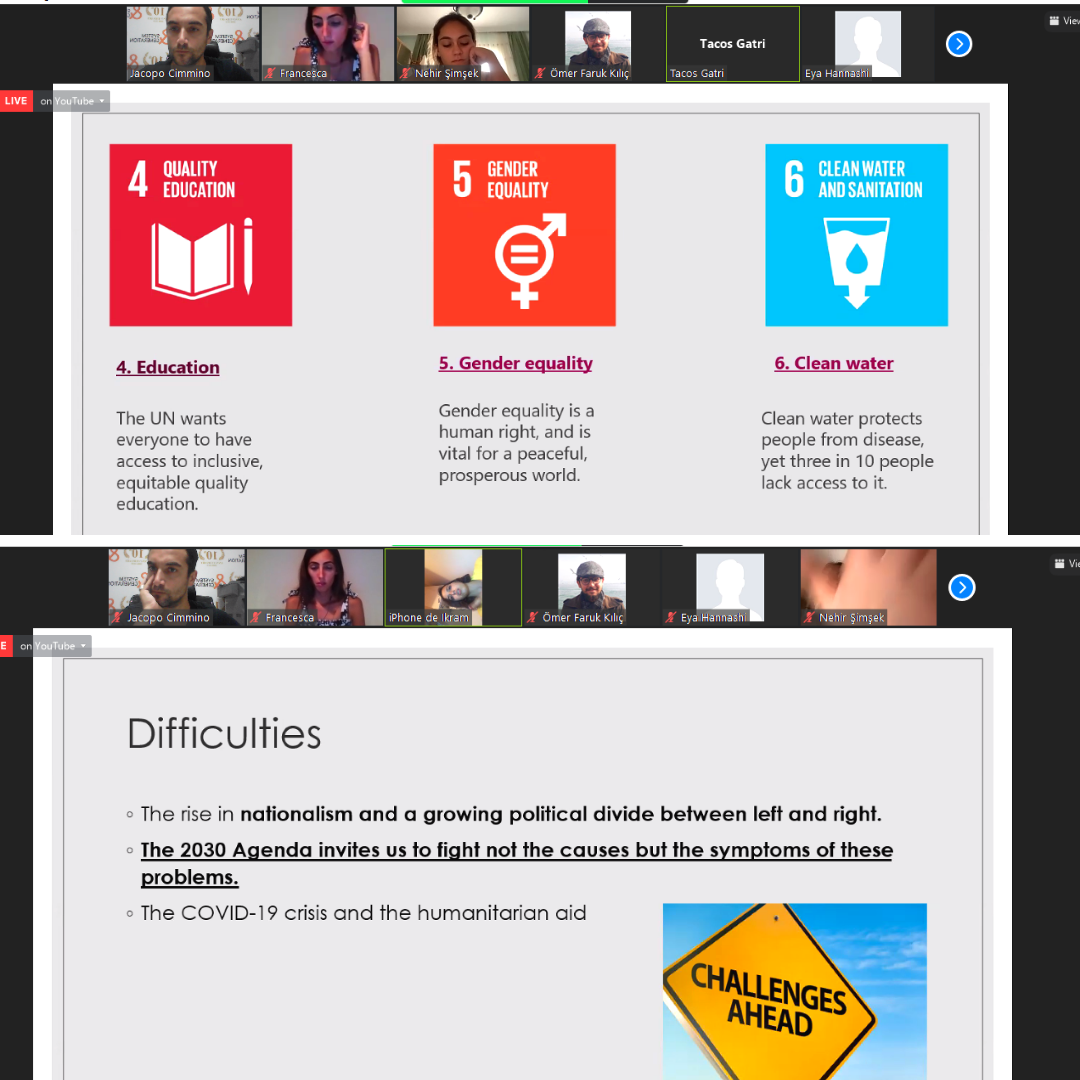Click the 'The UN wants everyone to have access' paragraph
1080x1080 pixels.
(x=190, y=461)
